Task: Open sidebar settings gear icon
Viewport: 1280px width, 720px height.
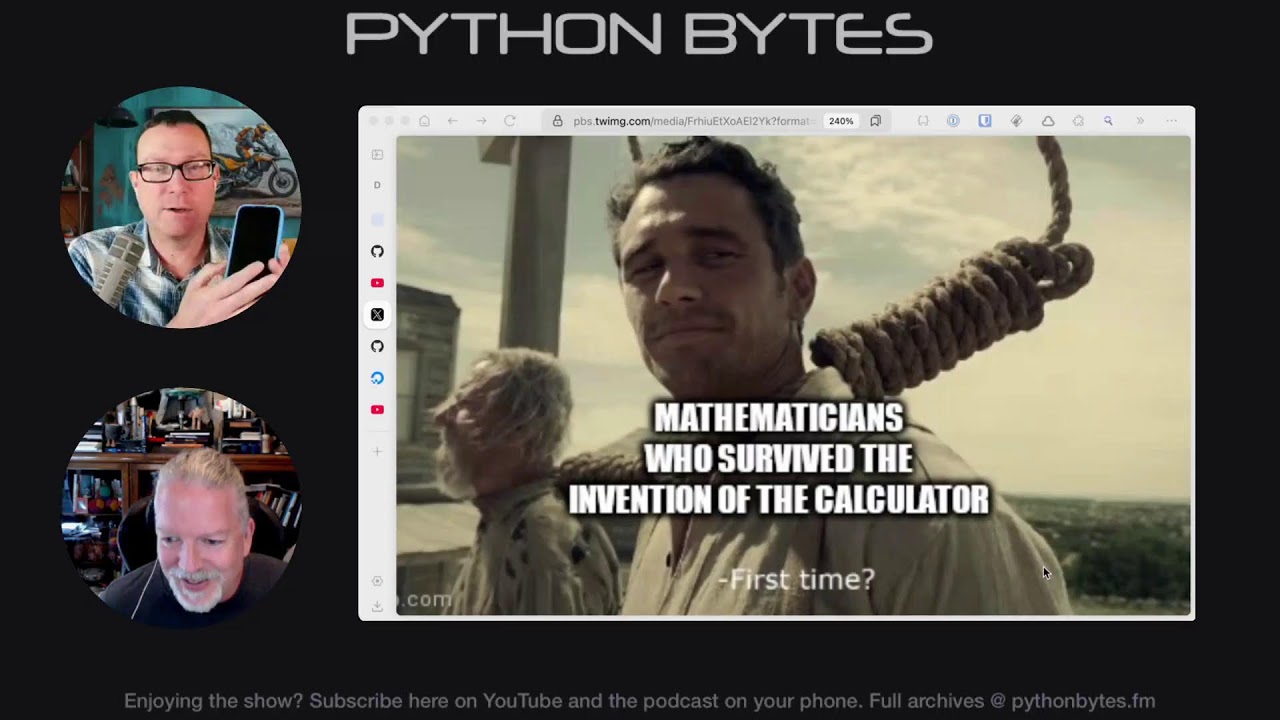Action: point(377,581)
